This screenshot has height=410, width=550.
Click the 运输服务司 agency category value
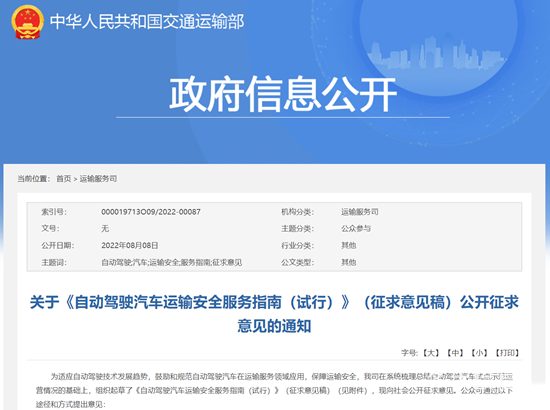point(360,212)
